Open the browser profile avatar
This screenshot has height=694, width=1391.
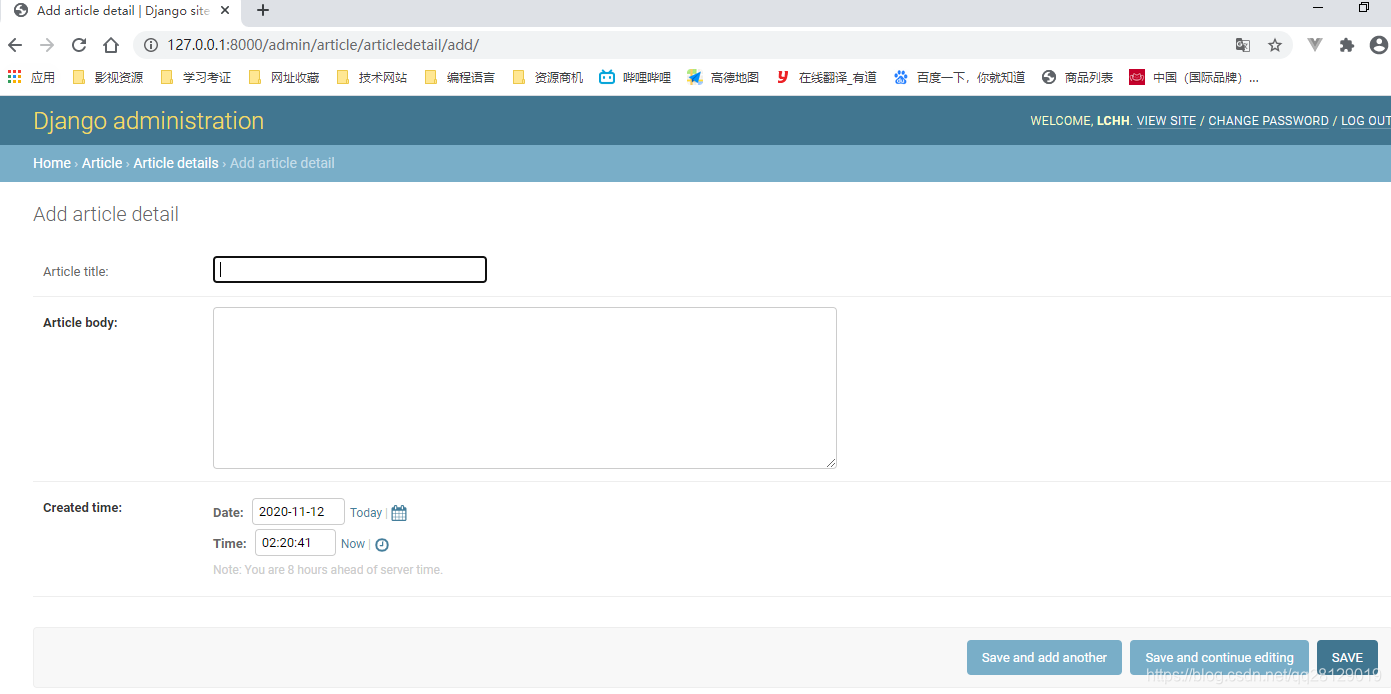pos(1379,45)
